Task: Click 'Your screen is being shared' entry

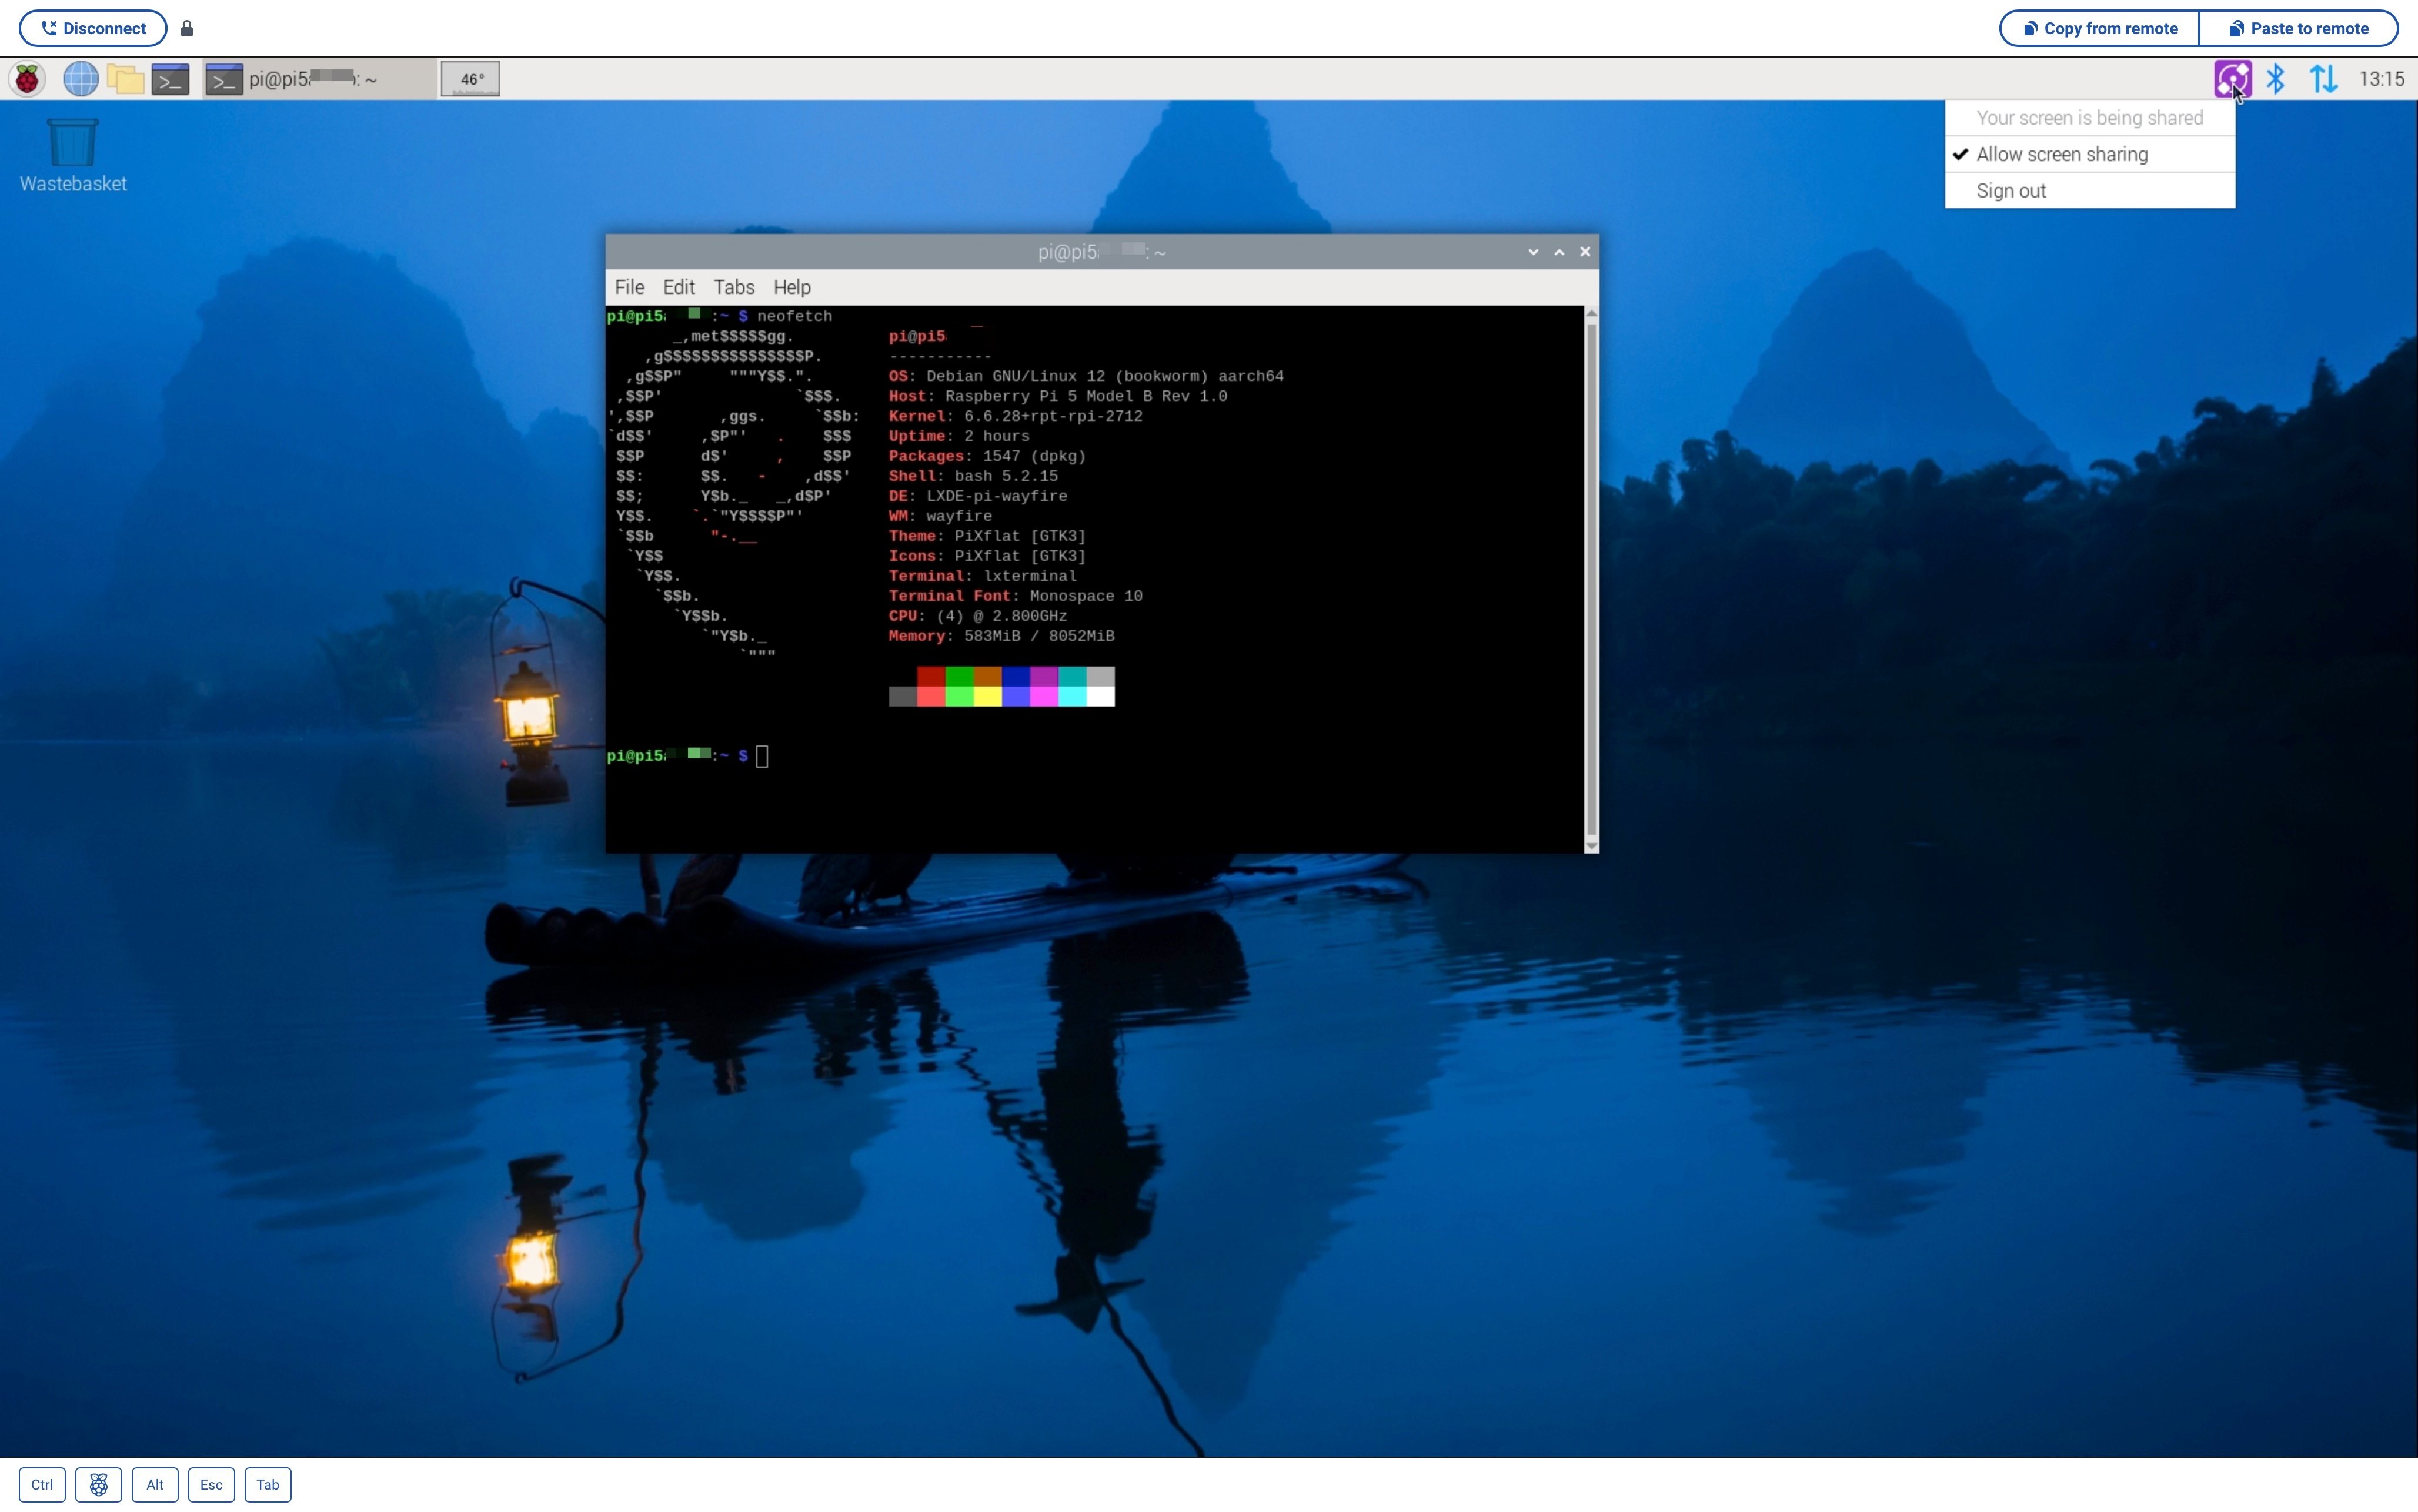Action: (2089, 118)
